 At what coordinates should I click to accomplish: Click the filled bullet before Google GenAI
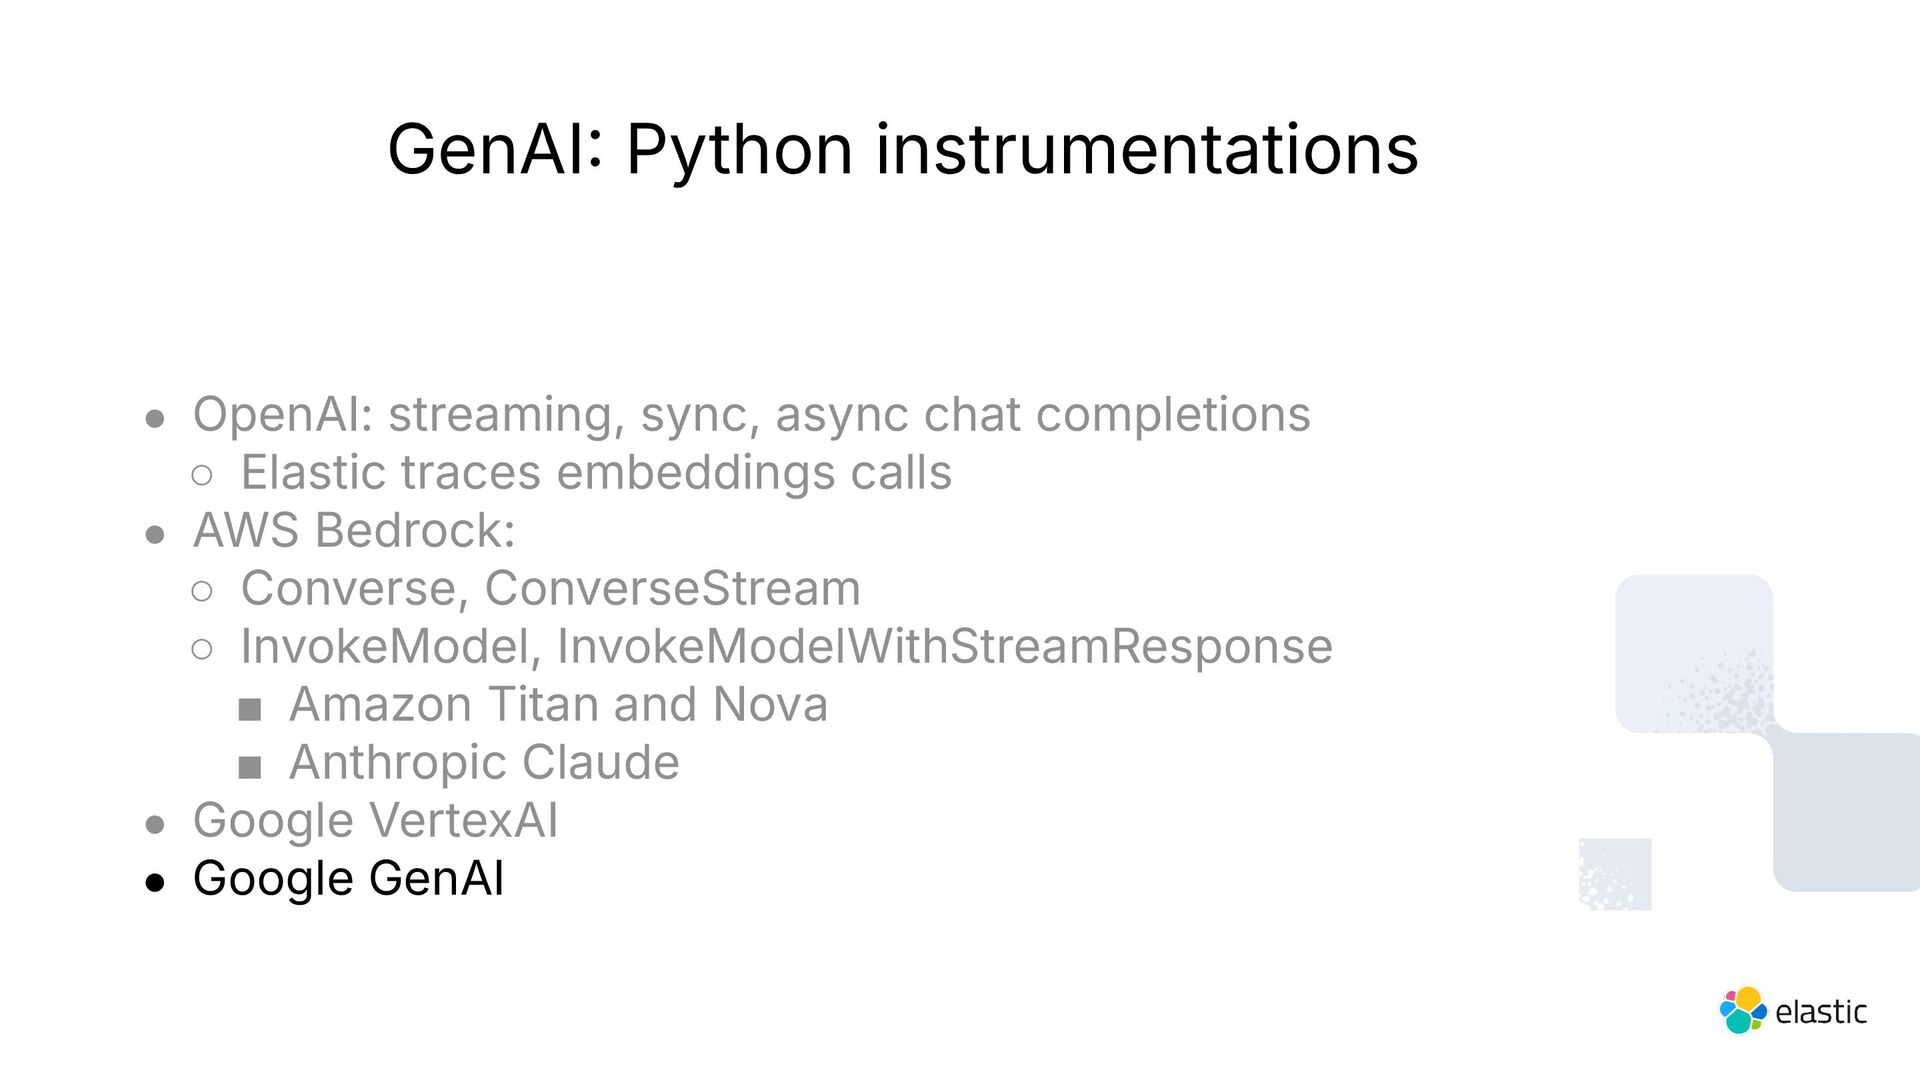154,882
